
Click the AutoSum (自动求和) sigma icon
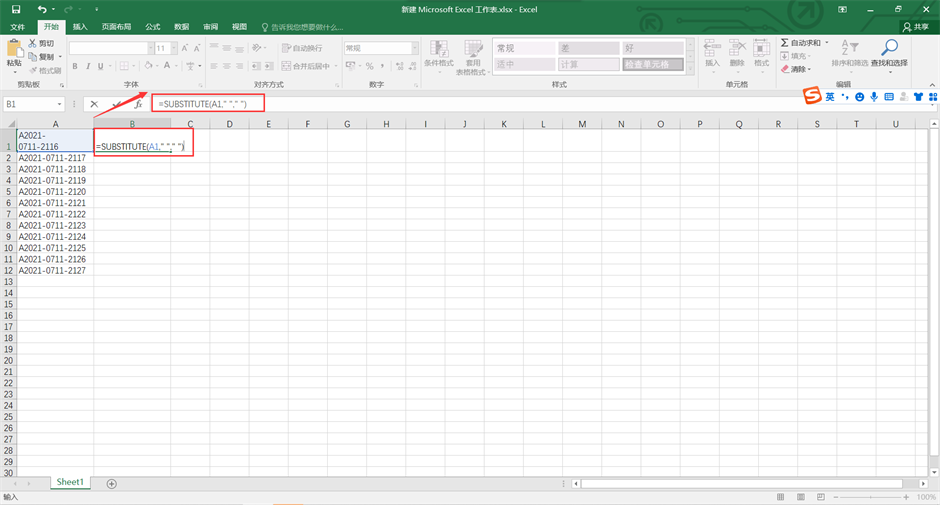point(785,43)
